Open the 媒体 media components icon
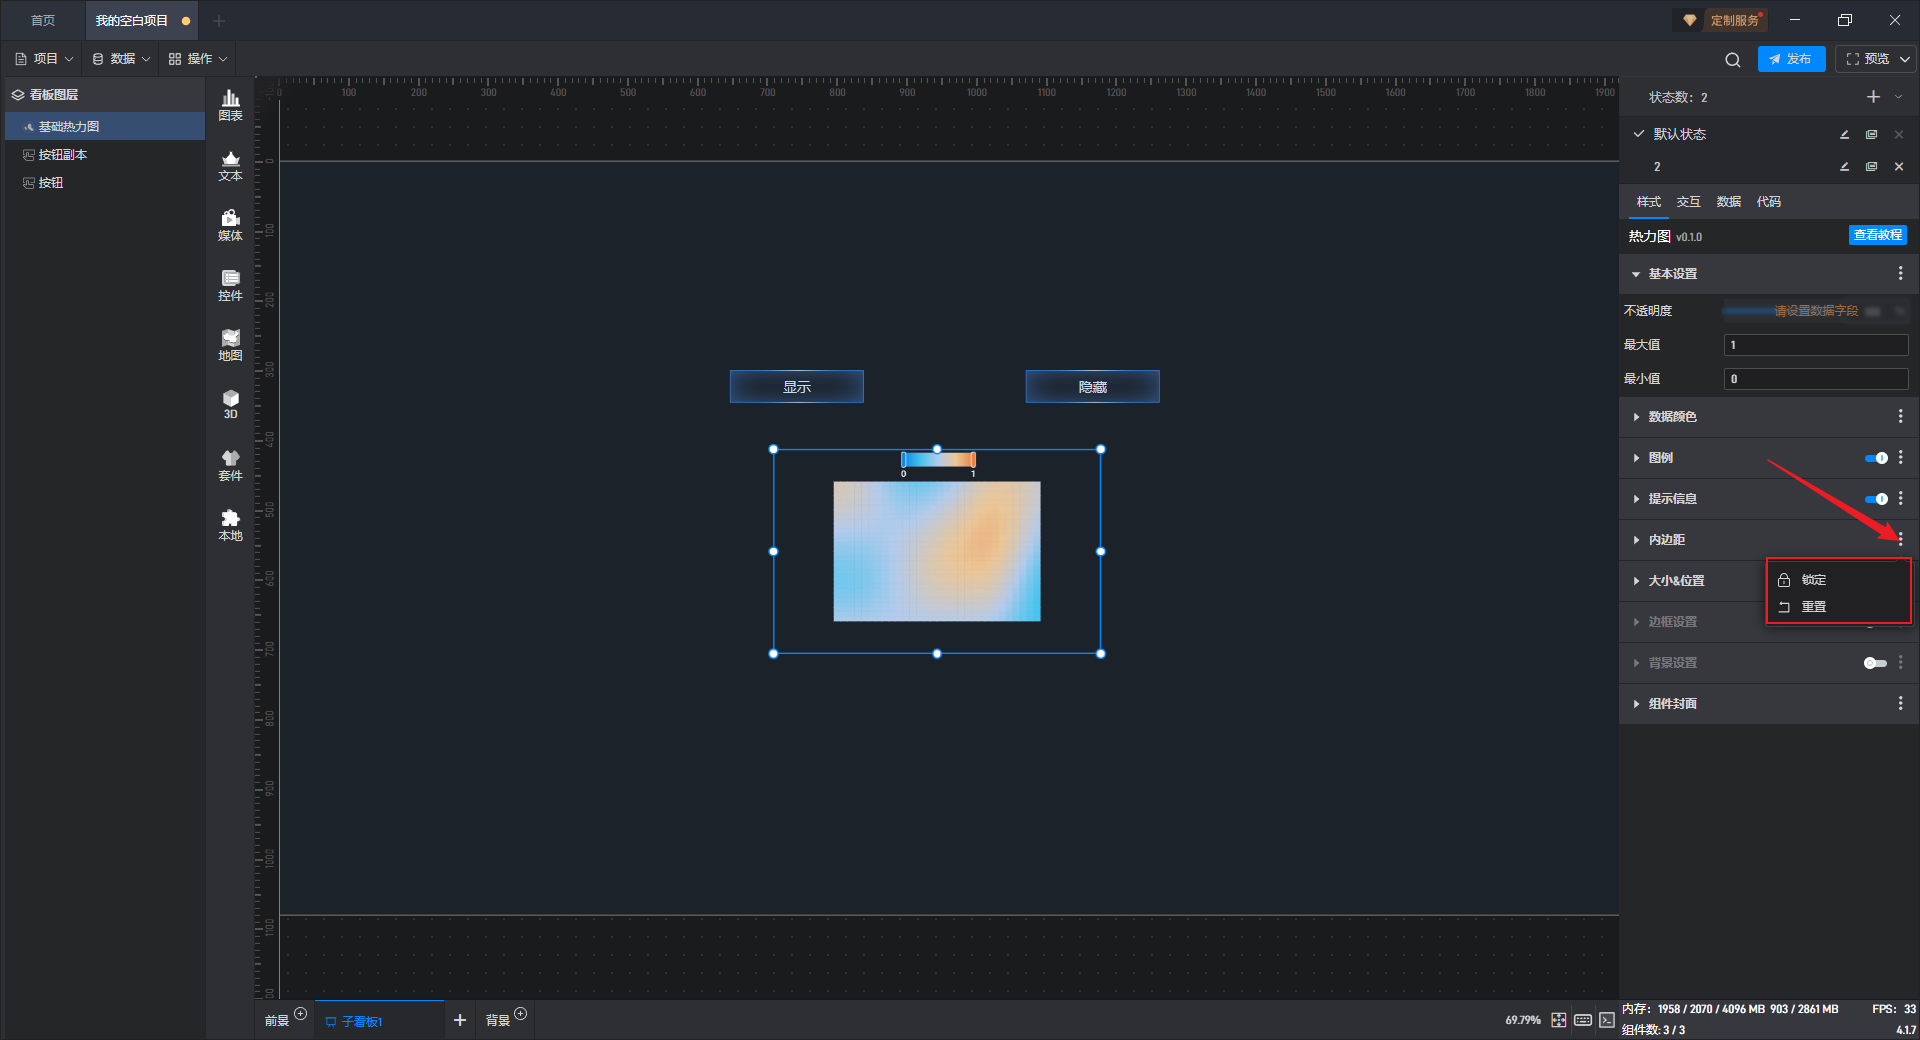 (x=230, y=224)
